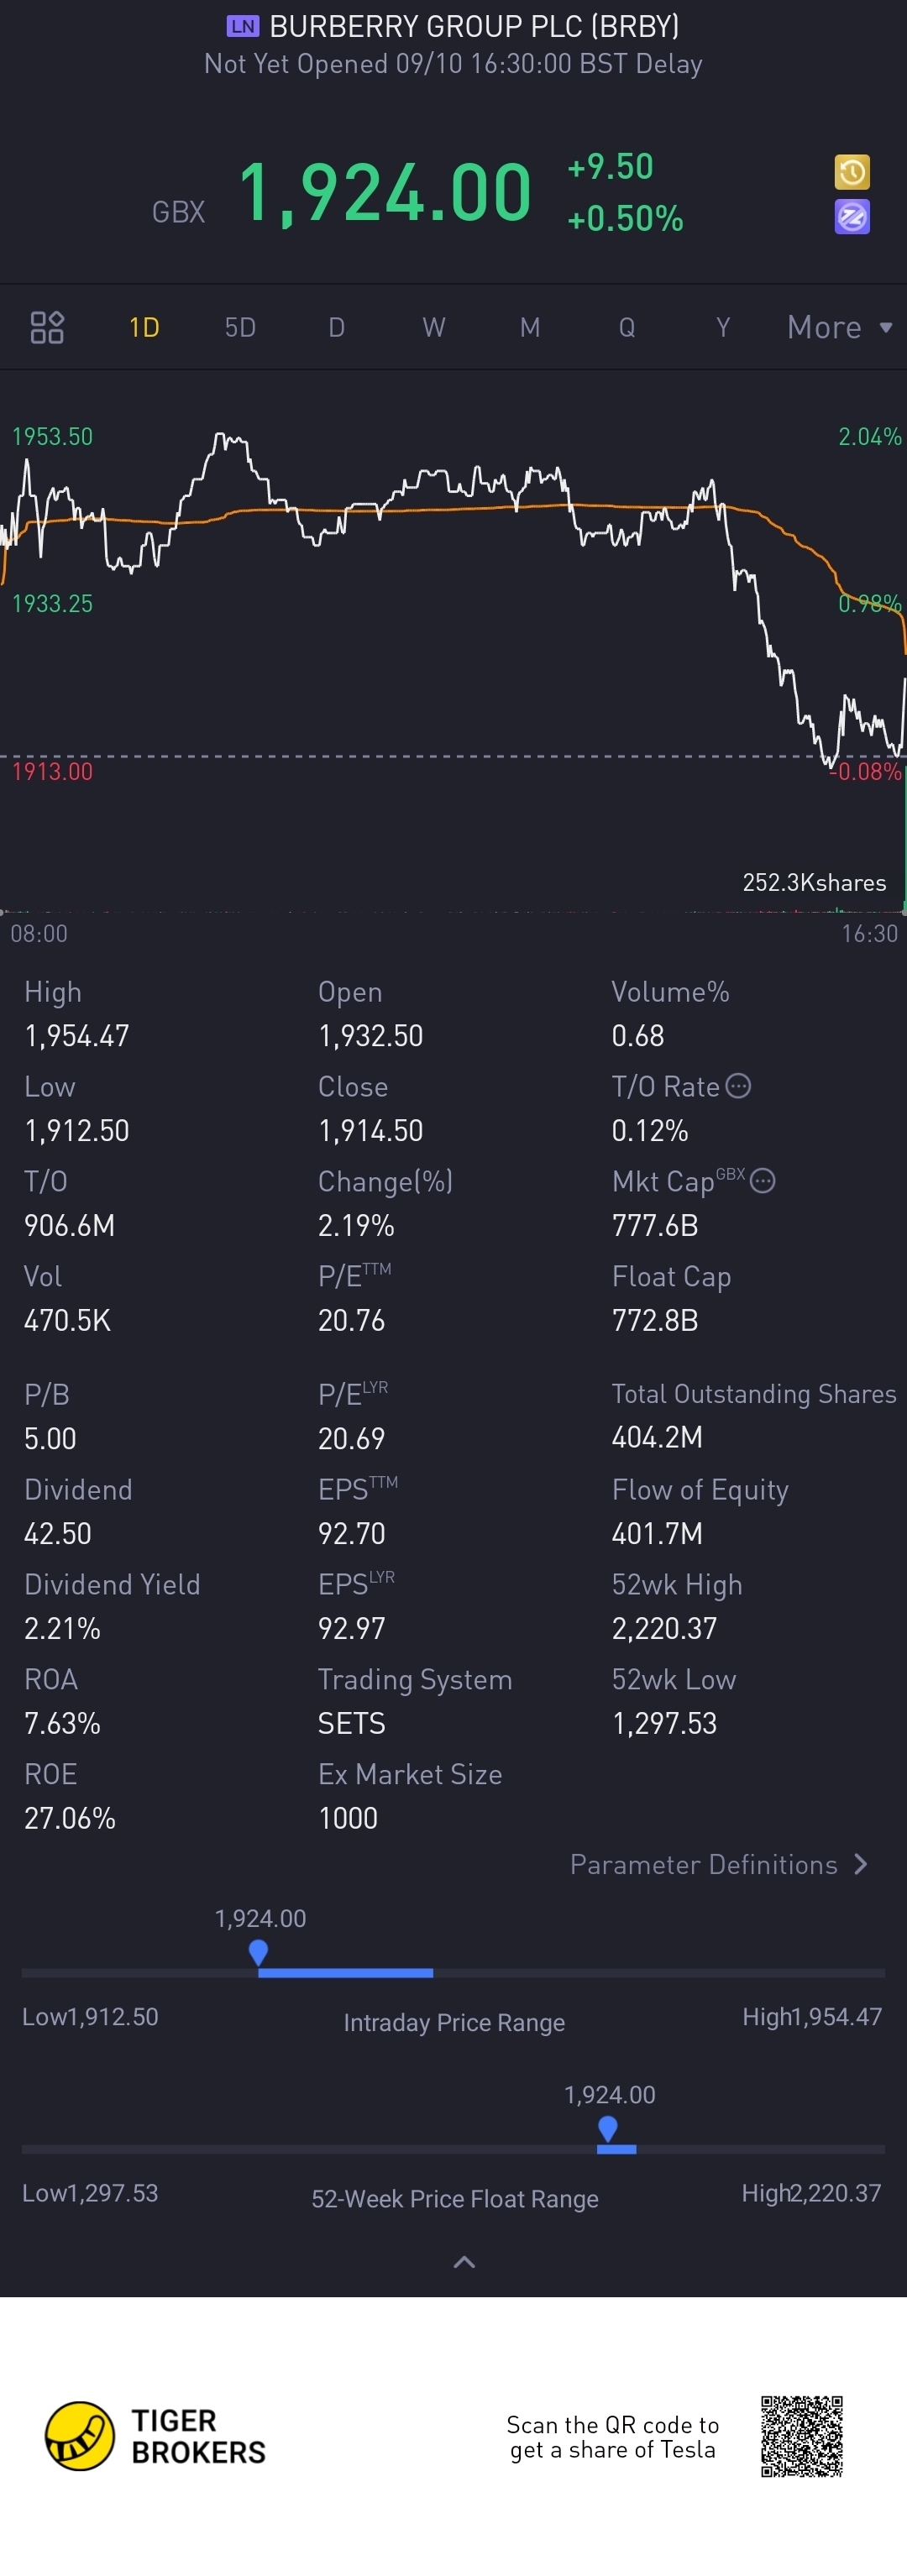Tap the LN market badge icon

coord(242,26)
